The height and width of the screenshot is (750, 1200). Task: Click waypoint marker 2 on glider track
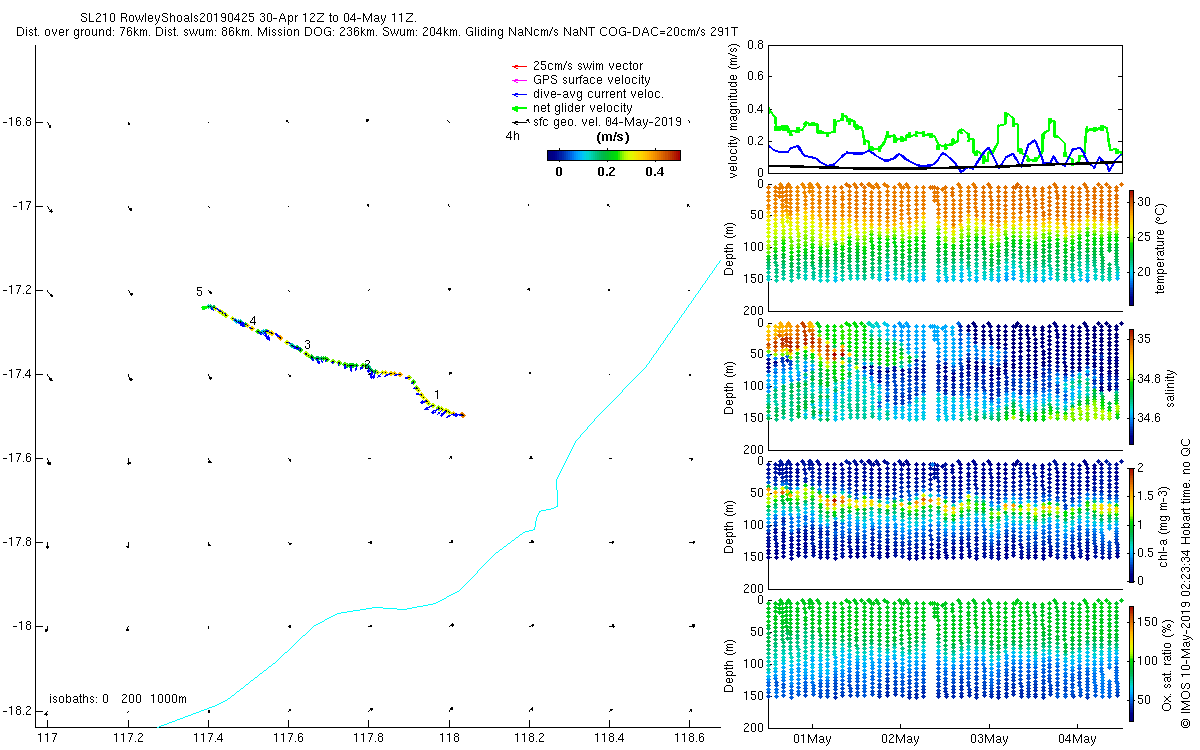tap(367, 365)
